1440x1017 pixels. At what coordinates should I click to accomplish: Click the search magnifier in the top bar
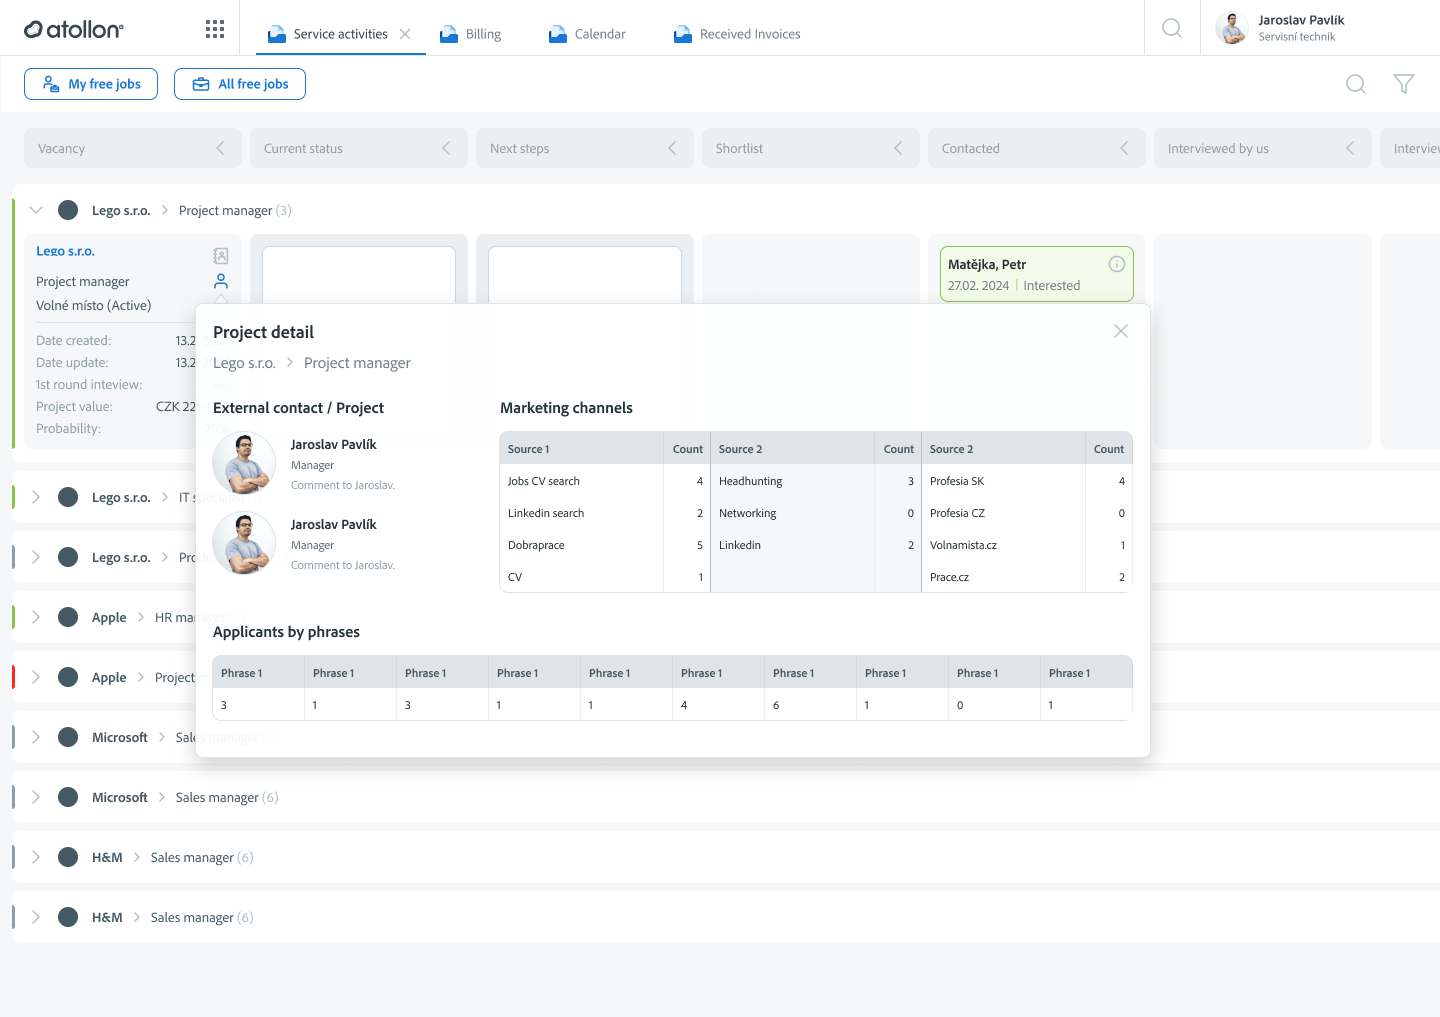pyautogui.click(x=1171, y=28)
